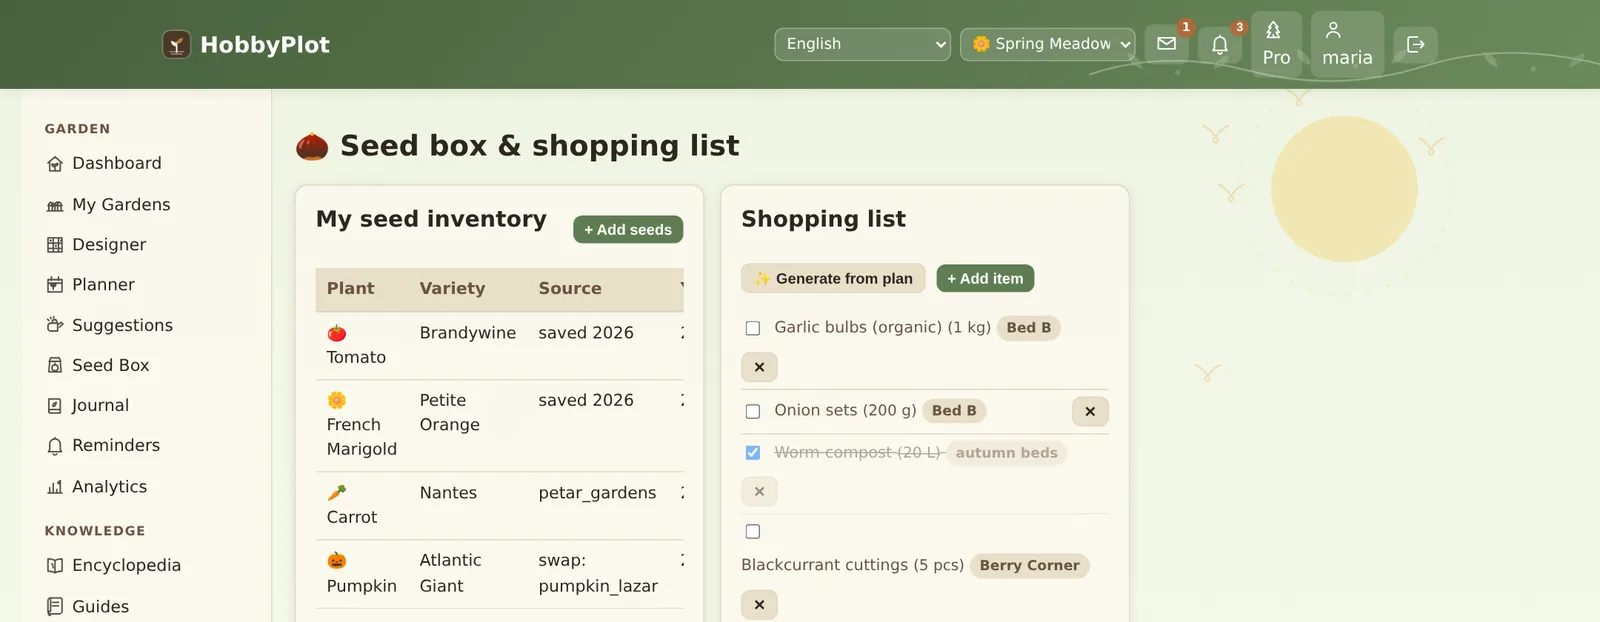Click the Berry Corner tag
This screenshot has height=622, width=1600.
1029,565
